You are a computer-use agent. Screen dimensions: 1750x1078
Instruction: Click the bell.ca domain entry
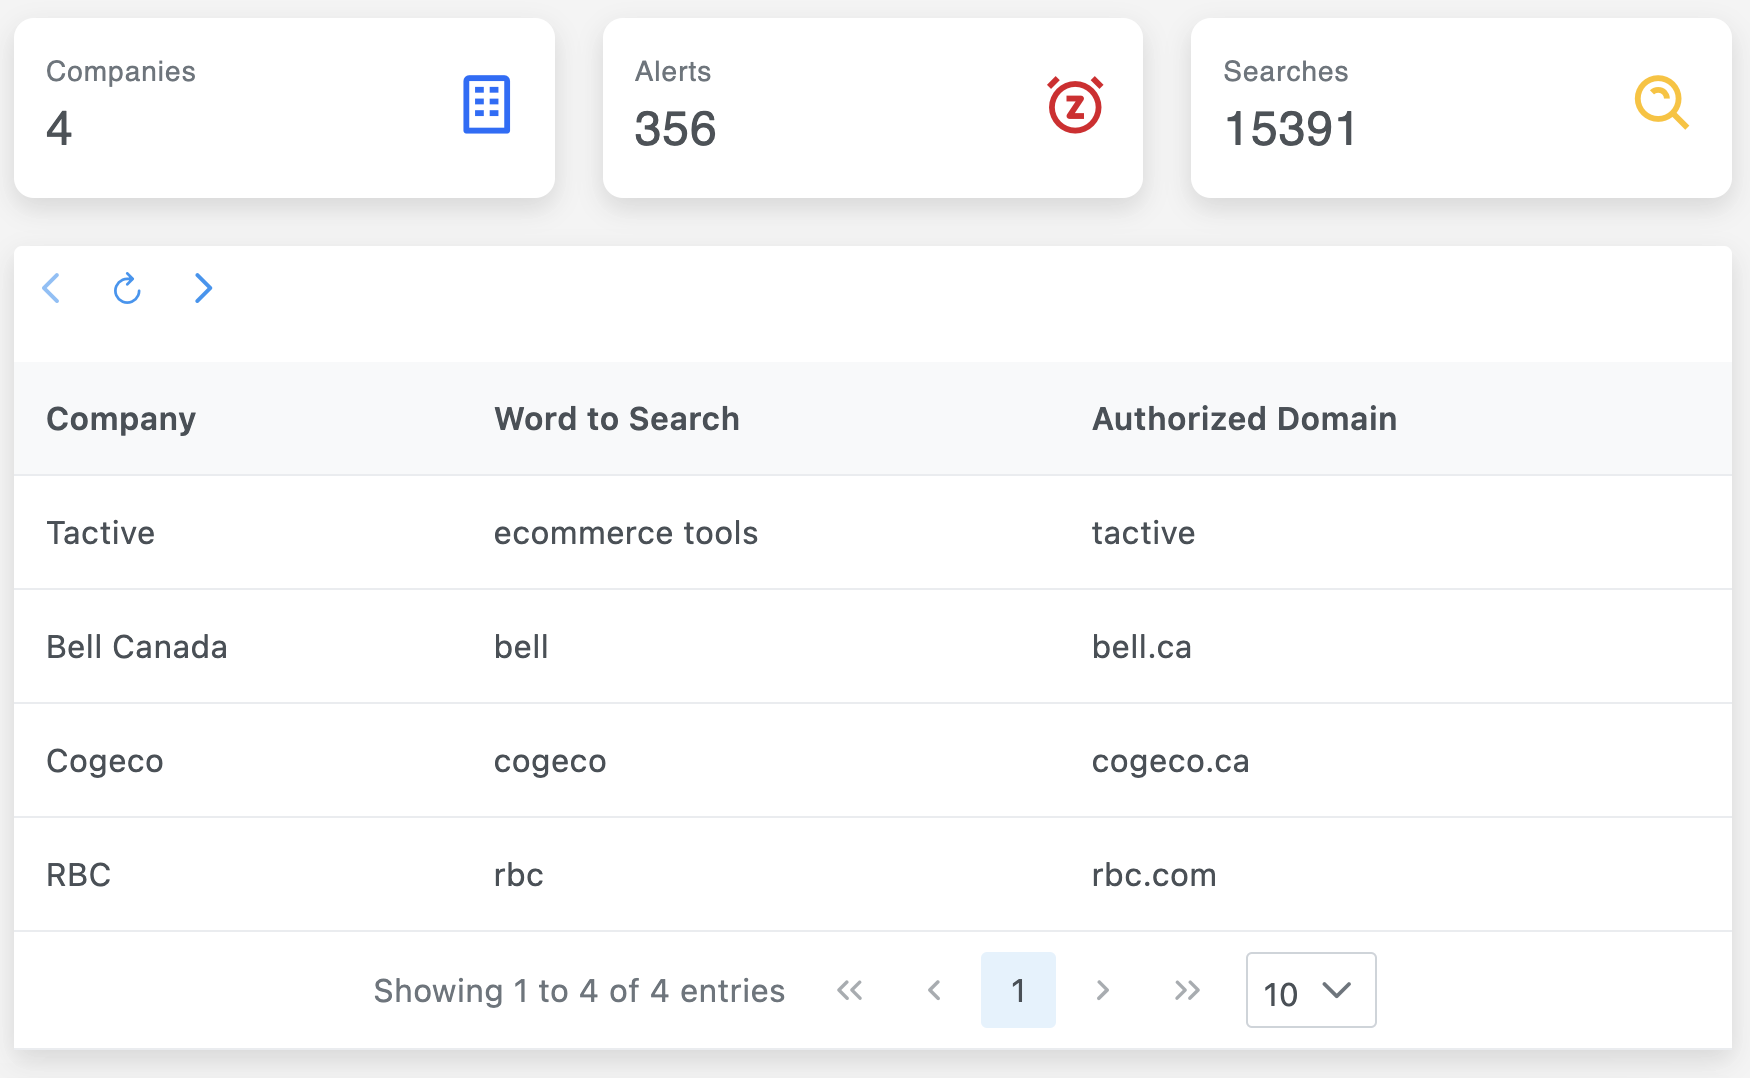coord(1141,647)
